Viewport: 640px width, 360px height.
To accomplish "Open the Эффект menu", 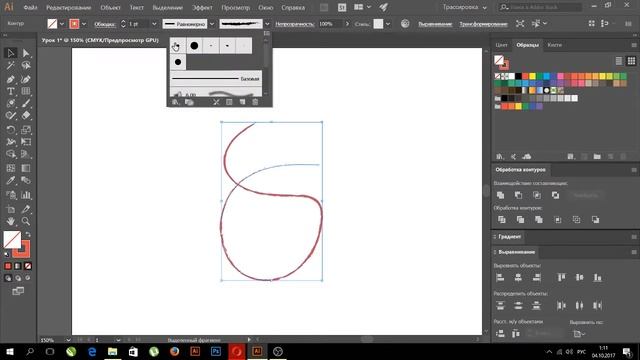I will click(x=202, y=7).
